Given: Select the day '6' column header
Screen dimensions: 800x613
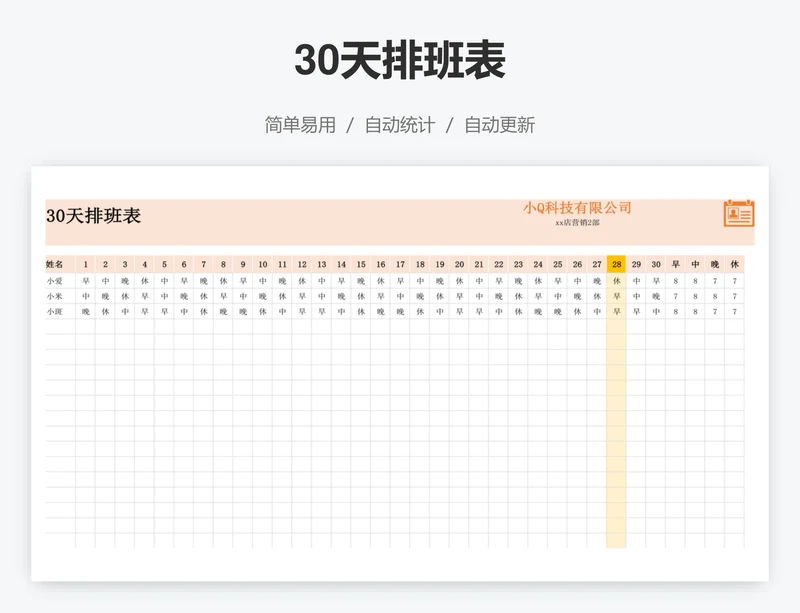Looking at the screenshot, I should 184,264.
